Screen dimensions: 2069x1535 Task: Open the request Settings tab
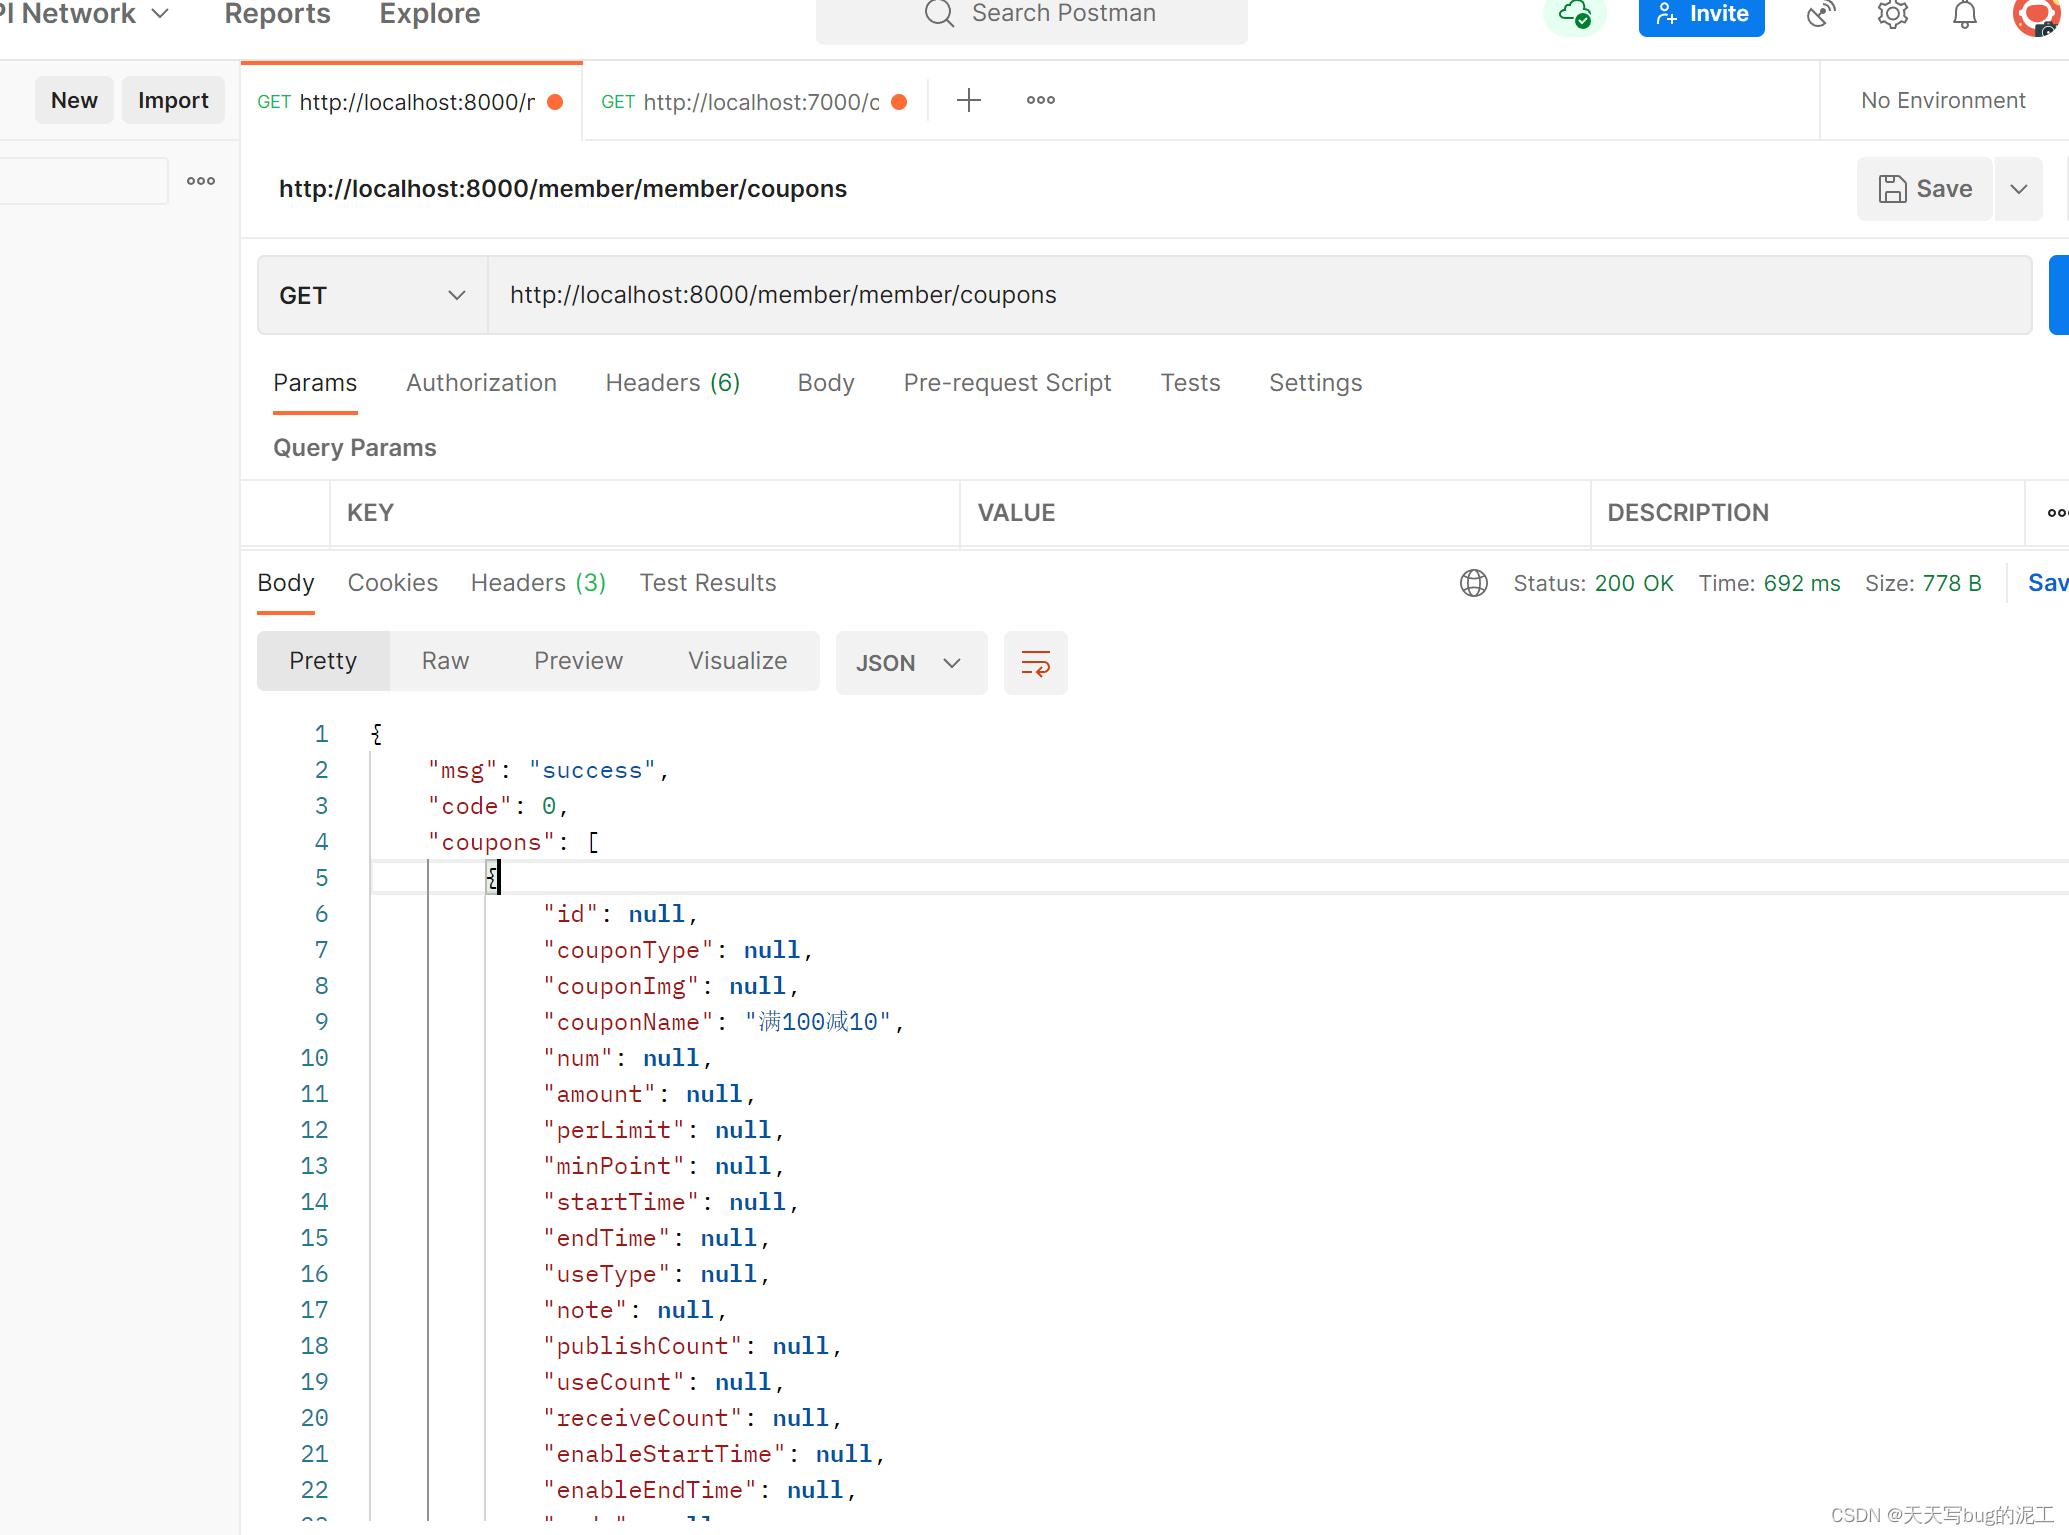tap(1315, 383)
